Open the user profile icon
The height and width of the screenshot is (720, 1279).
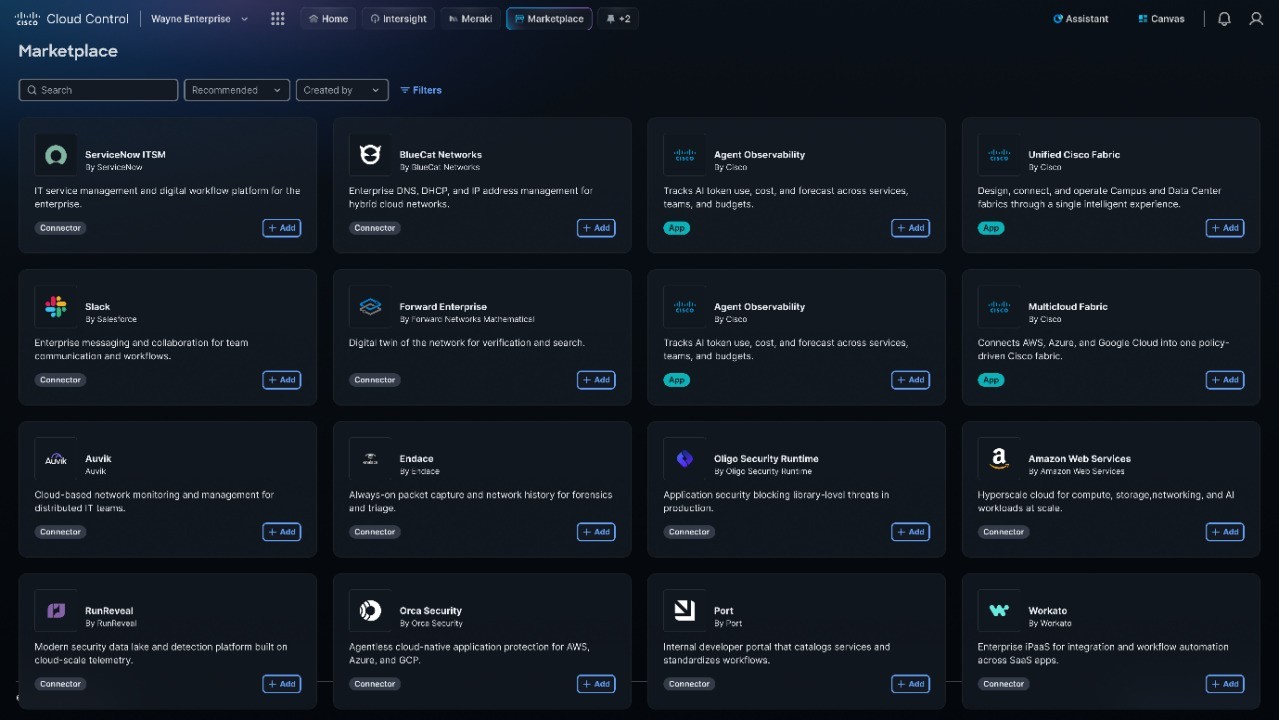(1256, 19)
